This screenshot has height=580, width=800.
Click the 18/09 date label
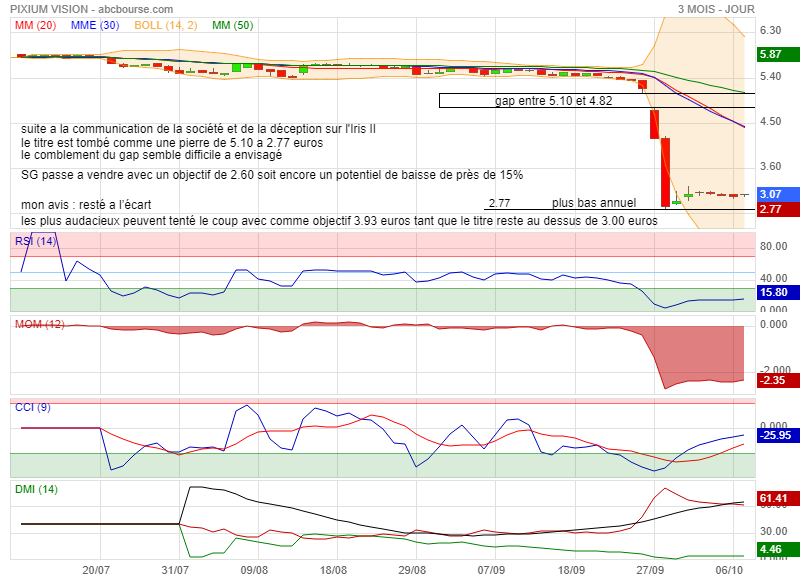(x=571, y=570)
